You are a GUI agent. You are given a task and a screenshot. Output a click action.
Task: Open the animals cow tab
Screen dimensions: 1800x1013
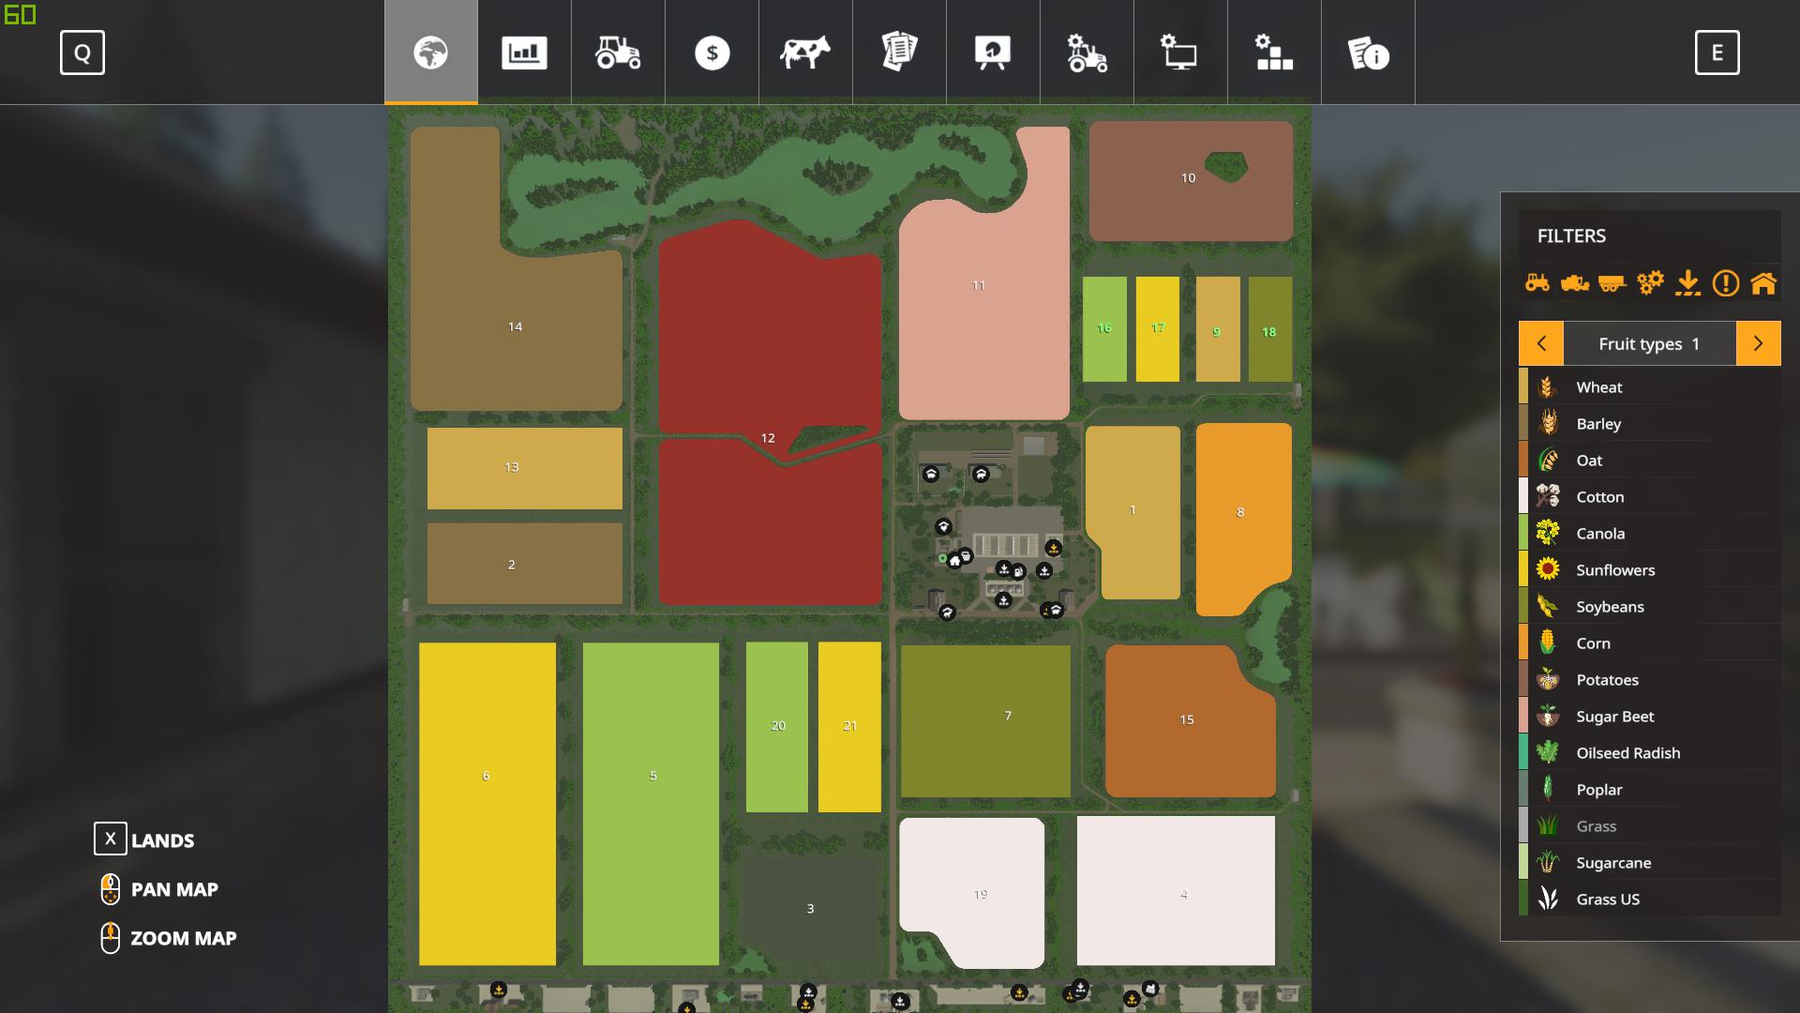(805, 53)
